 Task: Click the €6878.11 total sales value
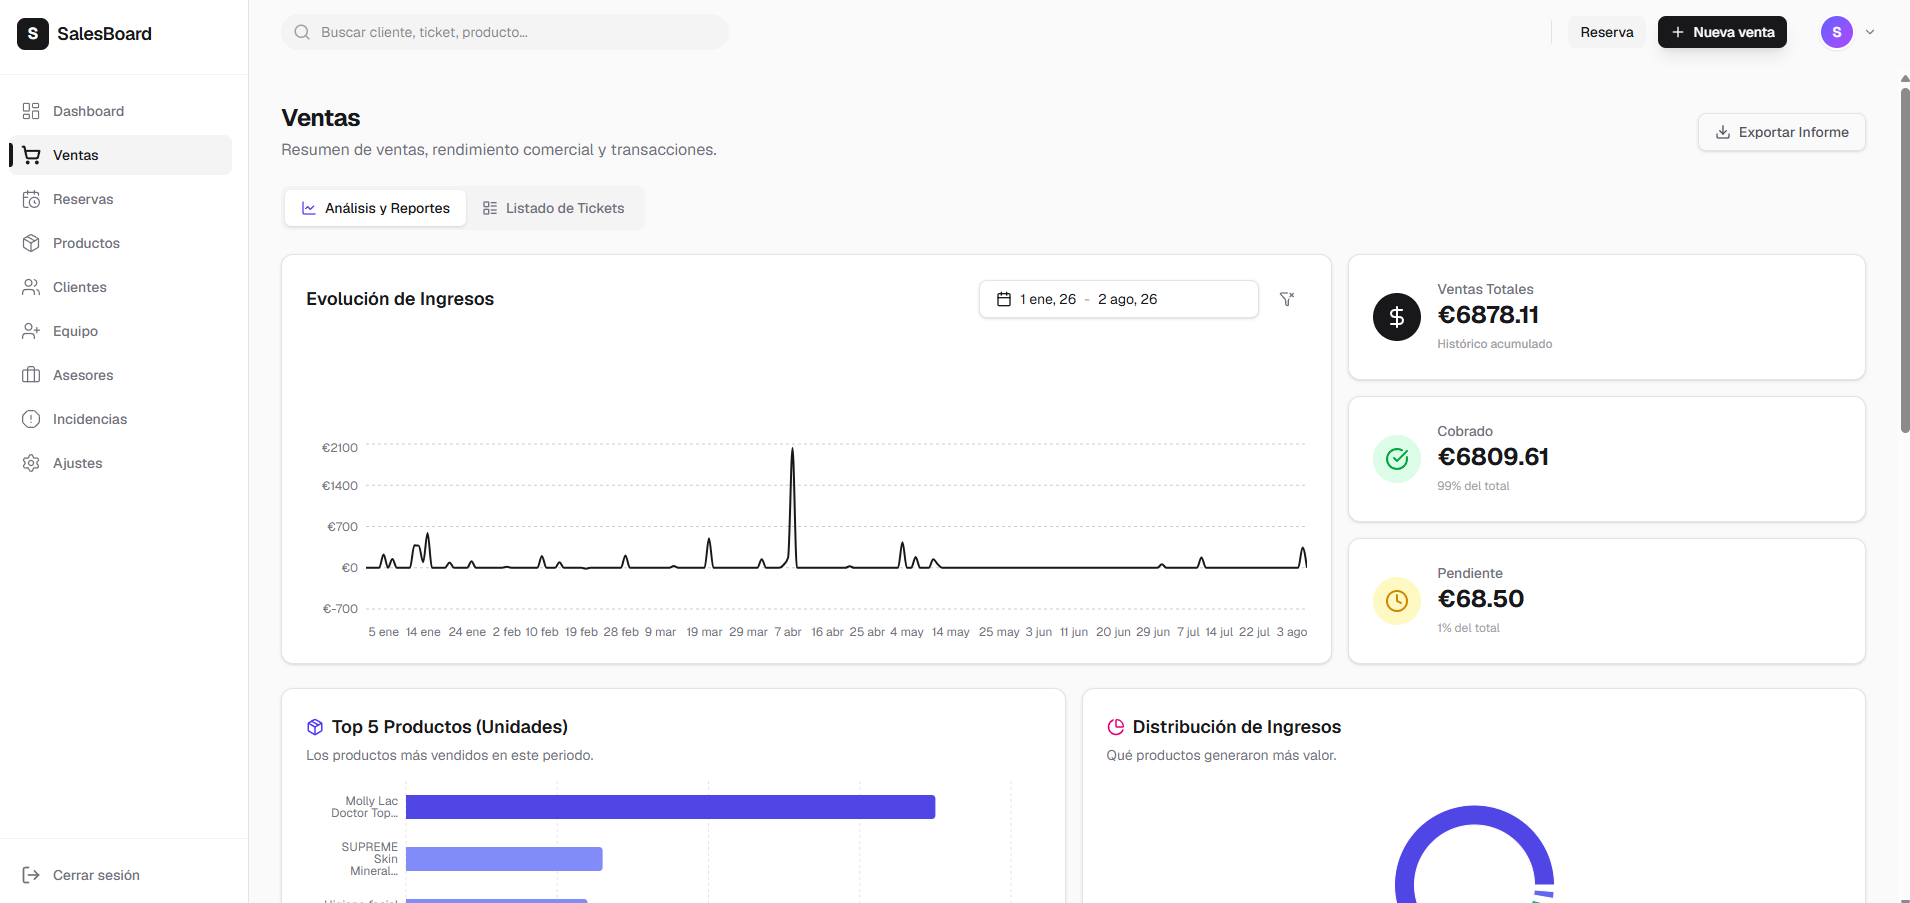point(1488,315)
